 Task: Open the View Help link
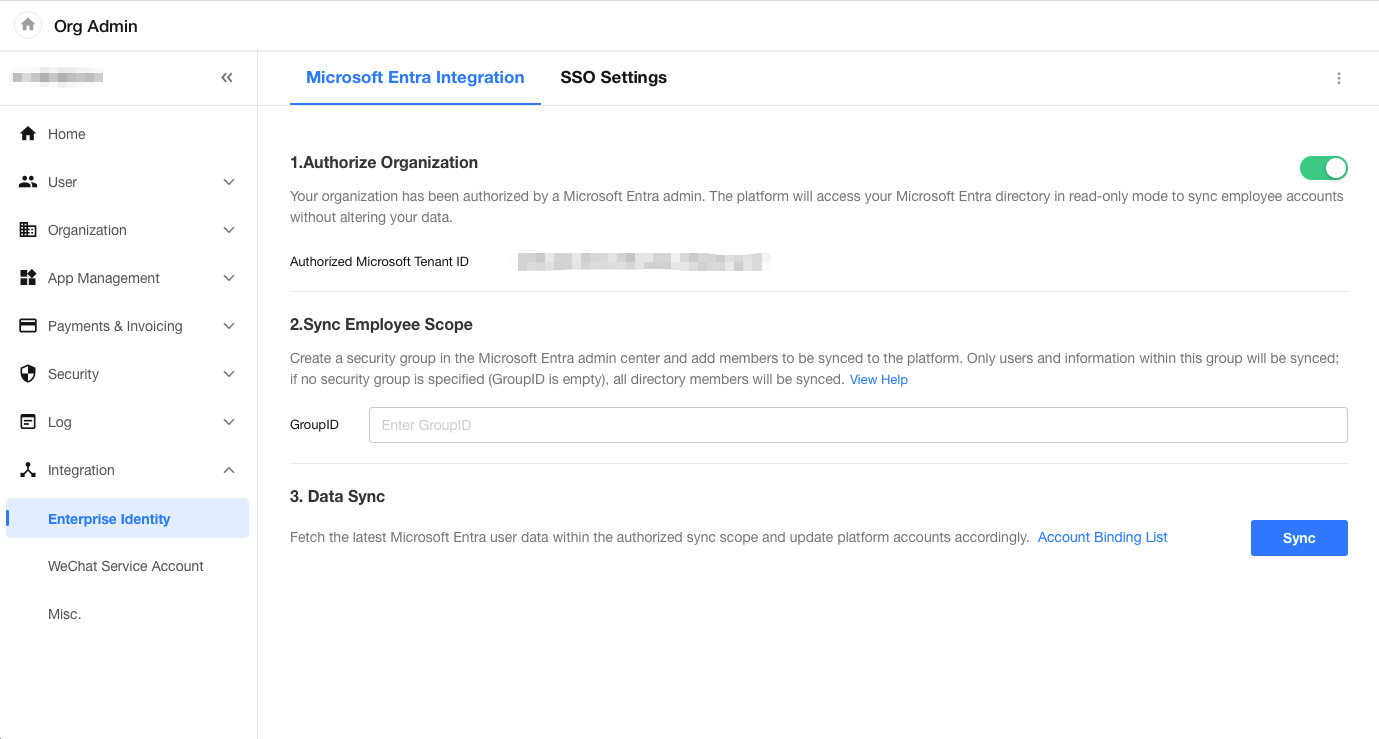878,380
